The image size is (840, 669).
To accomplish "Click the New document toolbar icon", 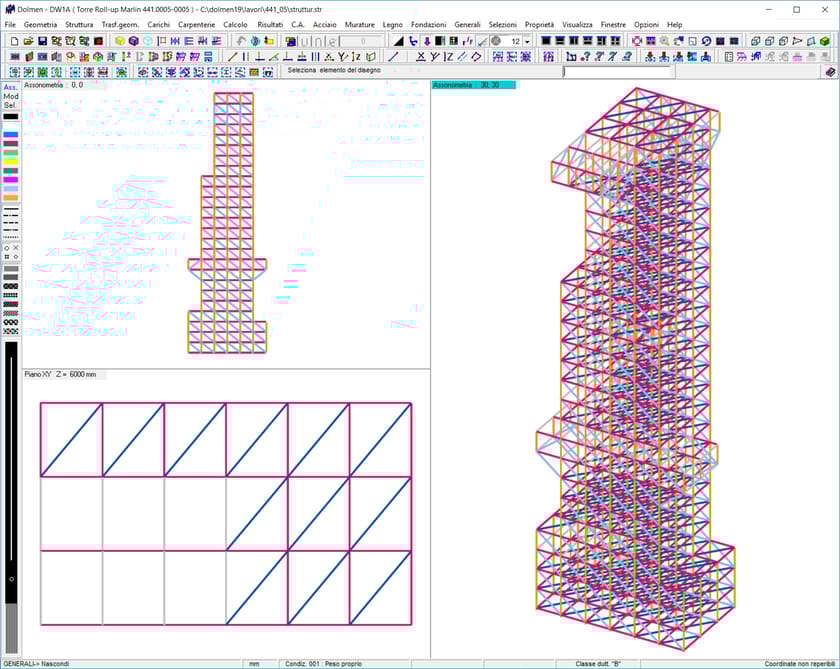I will (15, 42).
